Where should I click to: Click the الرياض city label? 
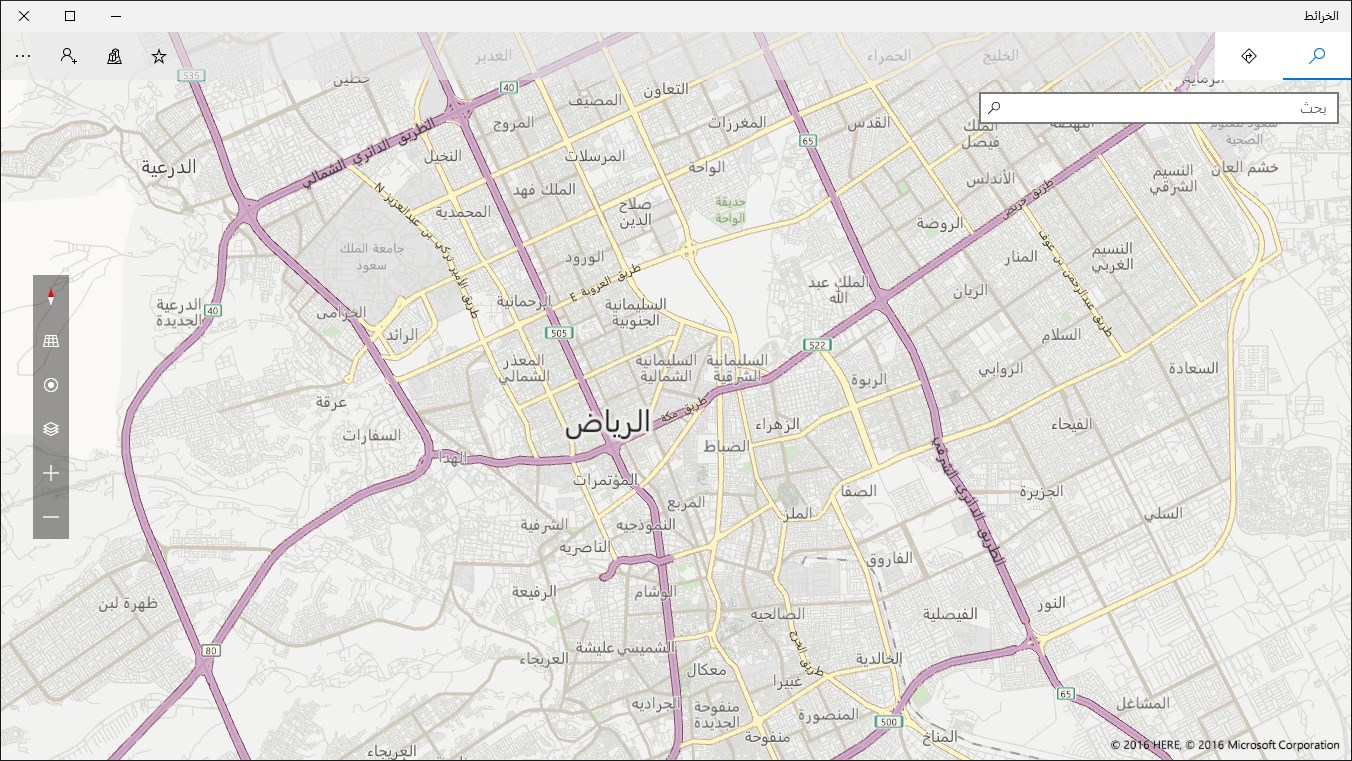(607, 423)
